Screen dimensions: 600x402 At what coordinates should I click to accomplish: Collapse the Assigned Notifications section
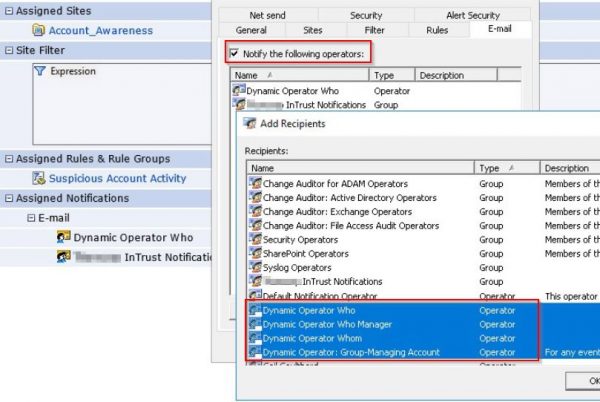[x=9, y=198]
